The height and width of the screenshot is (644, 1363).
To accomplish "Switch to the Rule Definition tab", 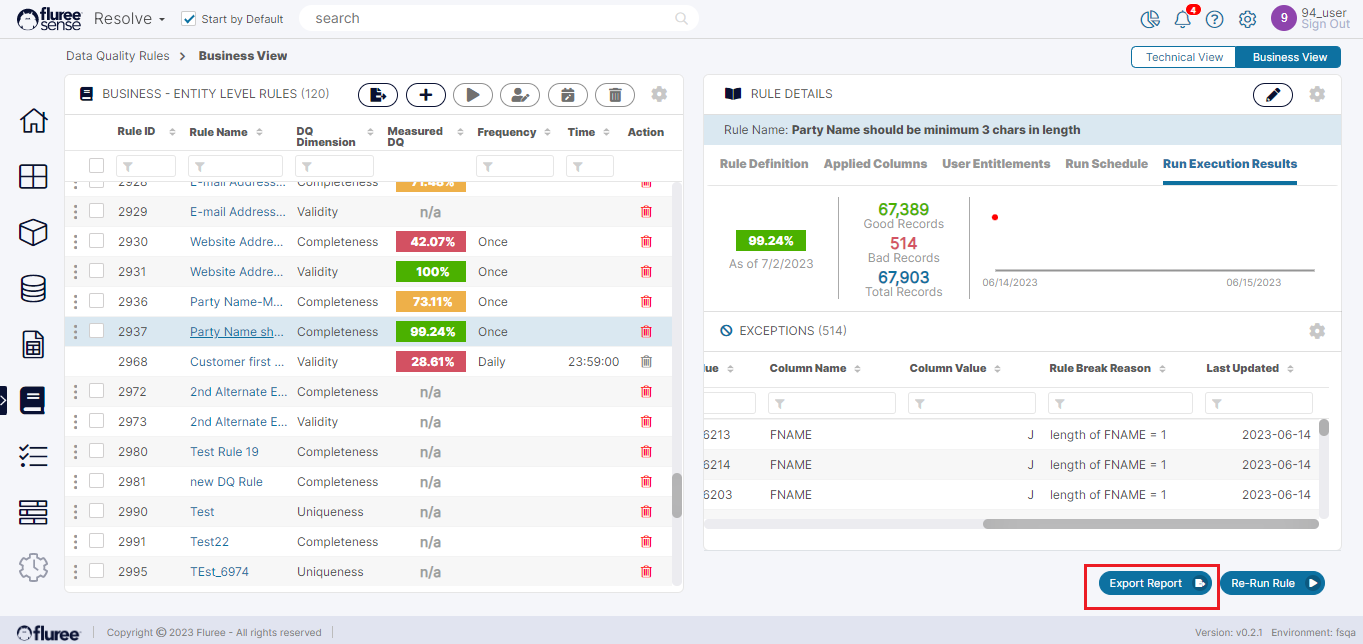I will [764, 164].
